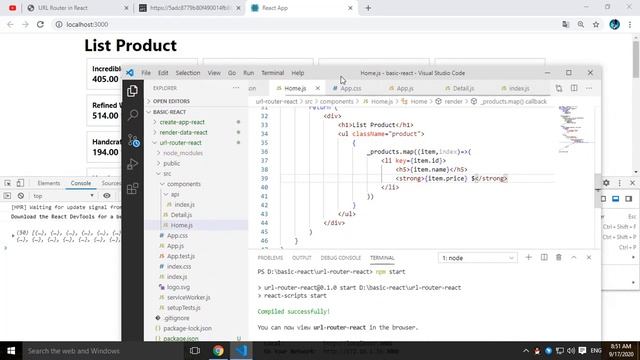
Task: Open DevTools customize menu dots
Action: click(x=620, y=183)
